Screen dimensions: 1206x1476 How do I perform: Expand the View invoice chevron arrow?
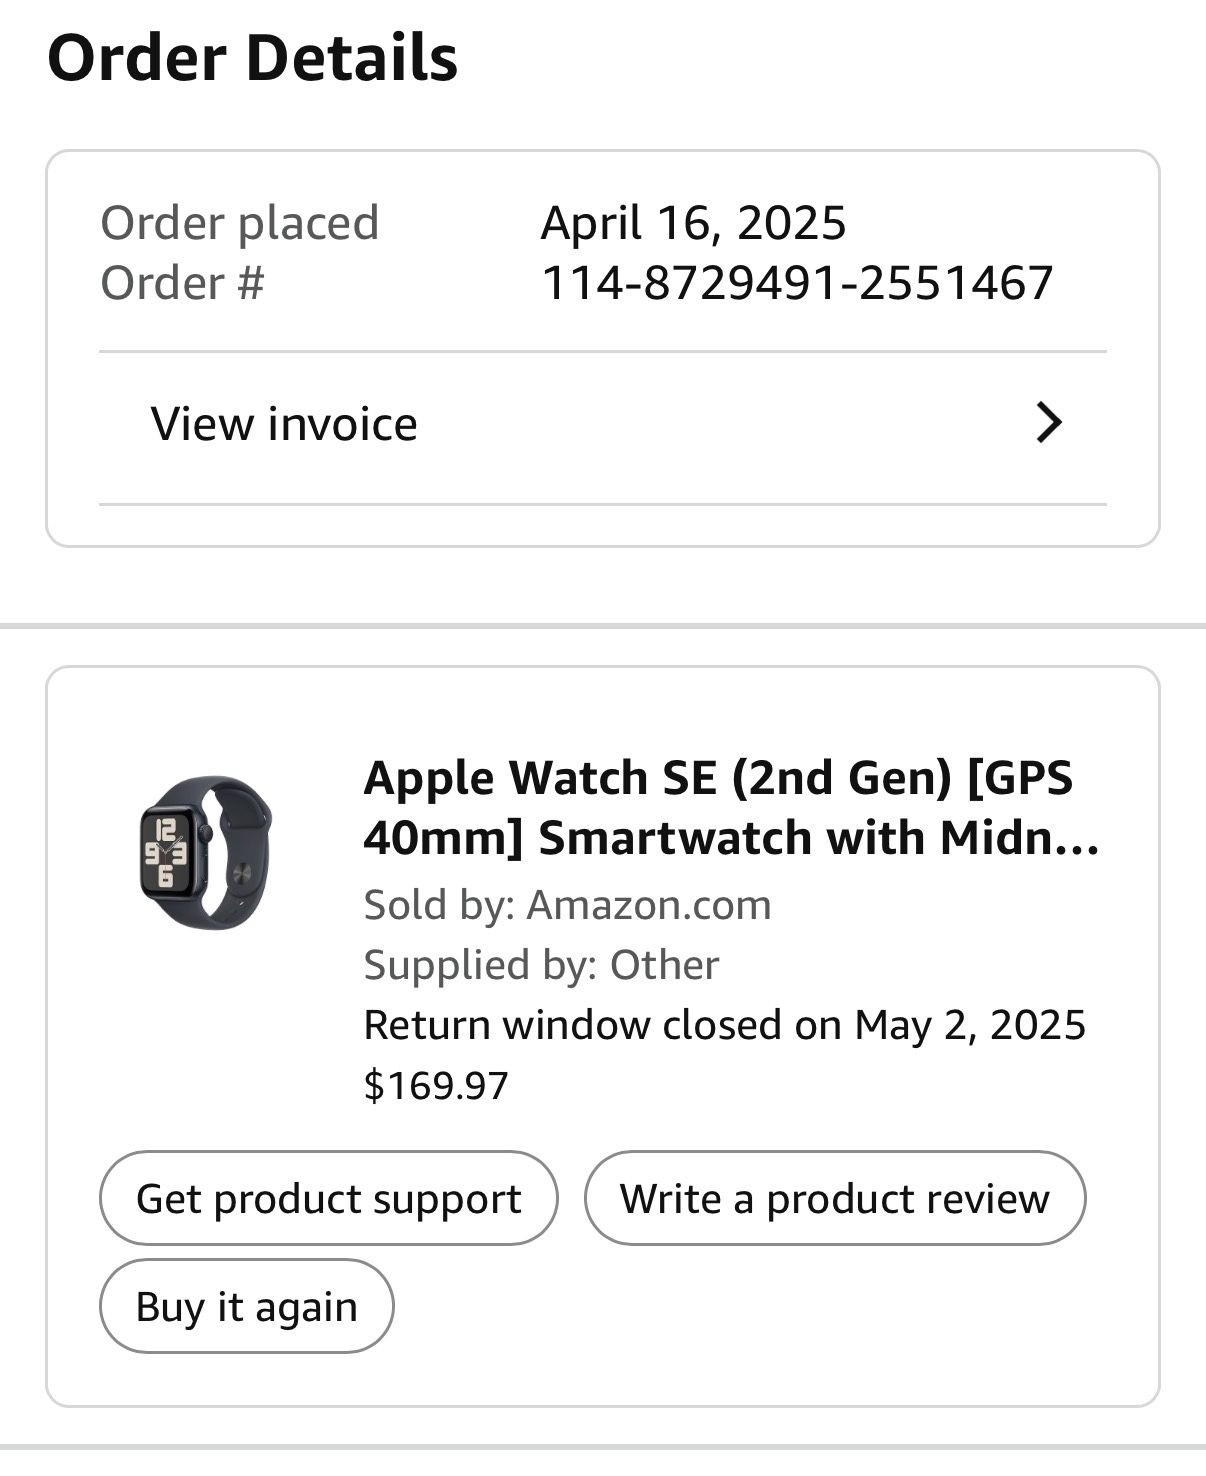[x=1048, y=423]
